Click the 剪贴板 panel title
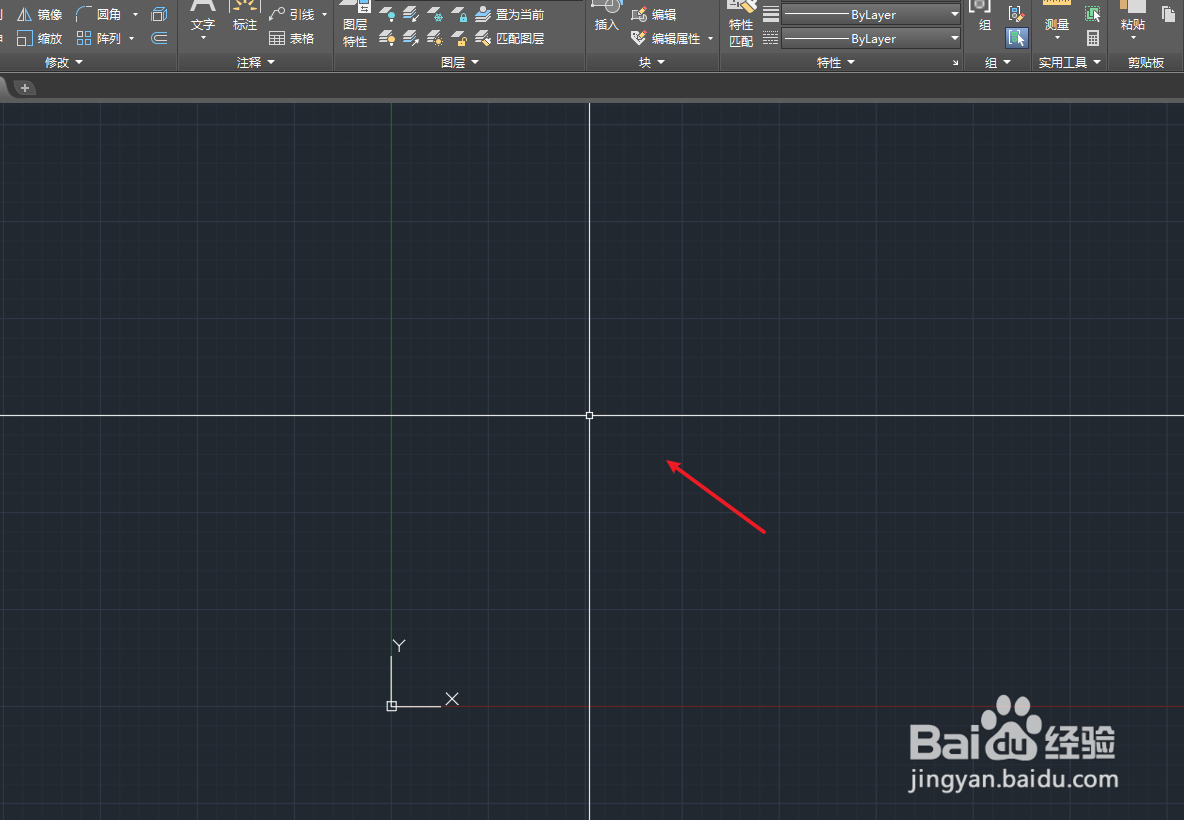Screen dimensions: 1184x820 1145,63
